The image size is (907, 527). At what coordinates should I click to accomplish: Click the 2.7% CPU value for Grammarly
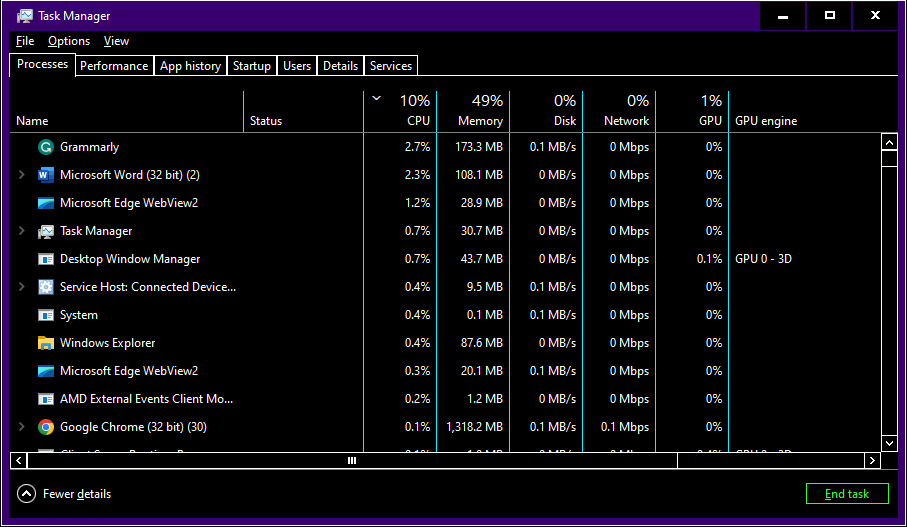418,147
